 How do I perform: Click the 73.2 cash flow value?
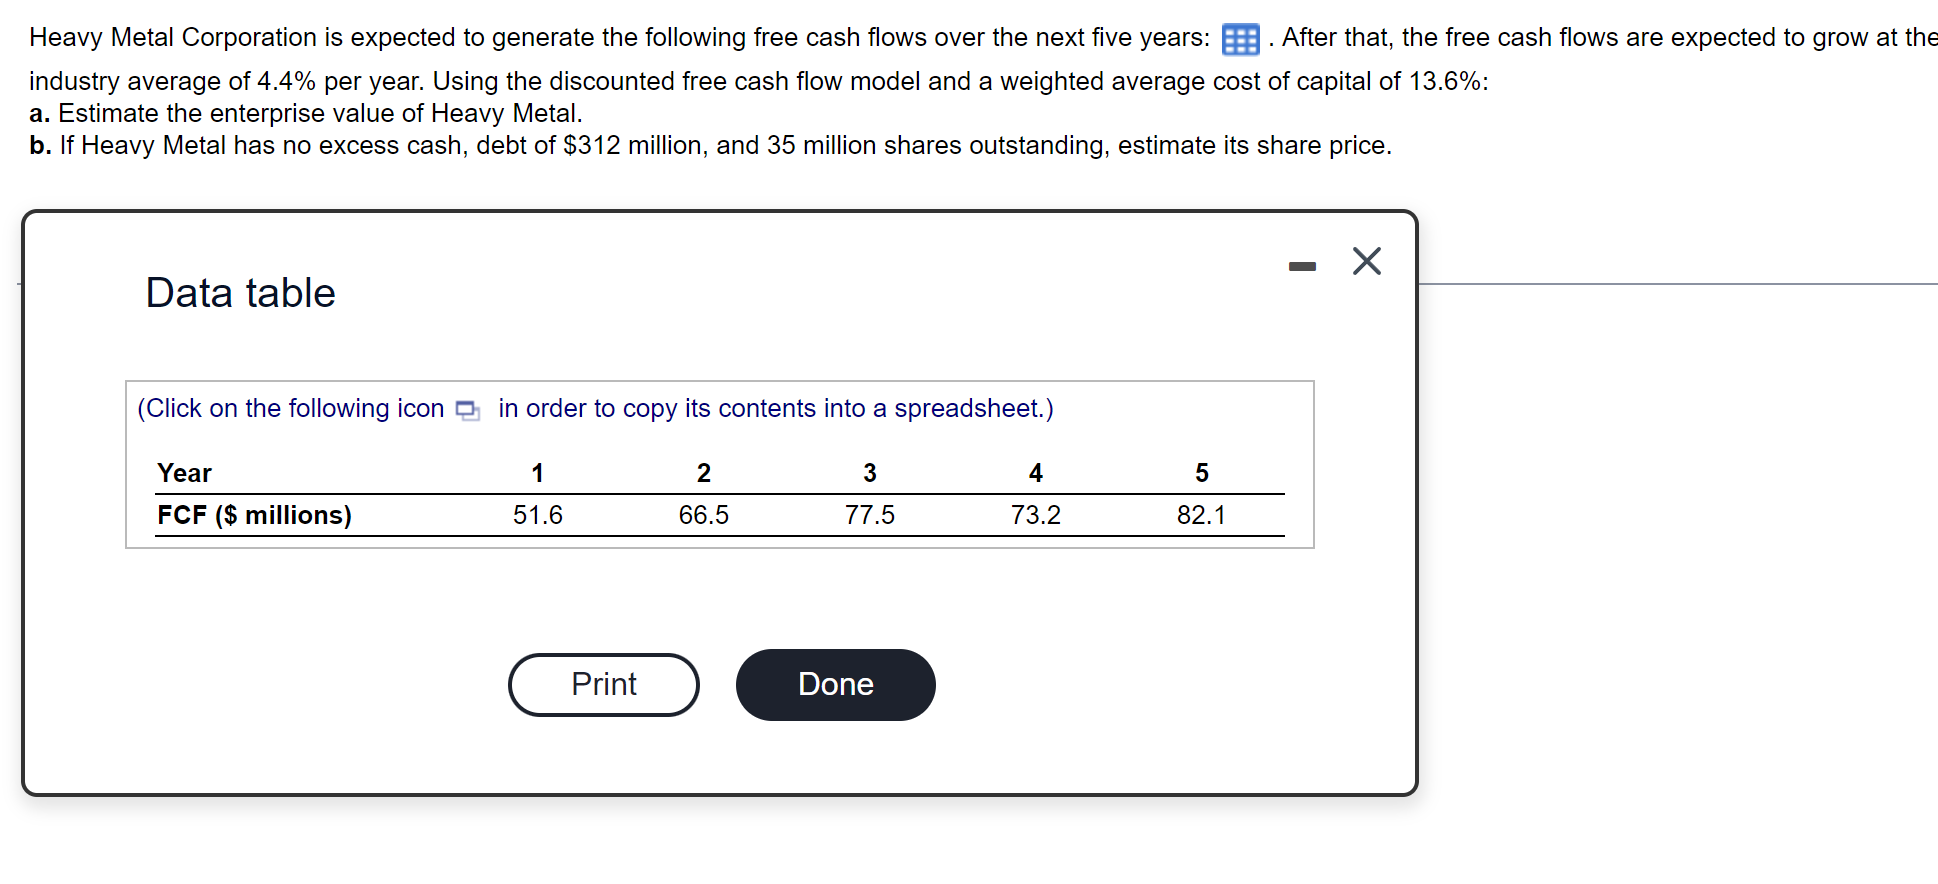(x=1035, y=515)
